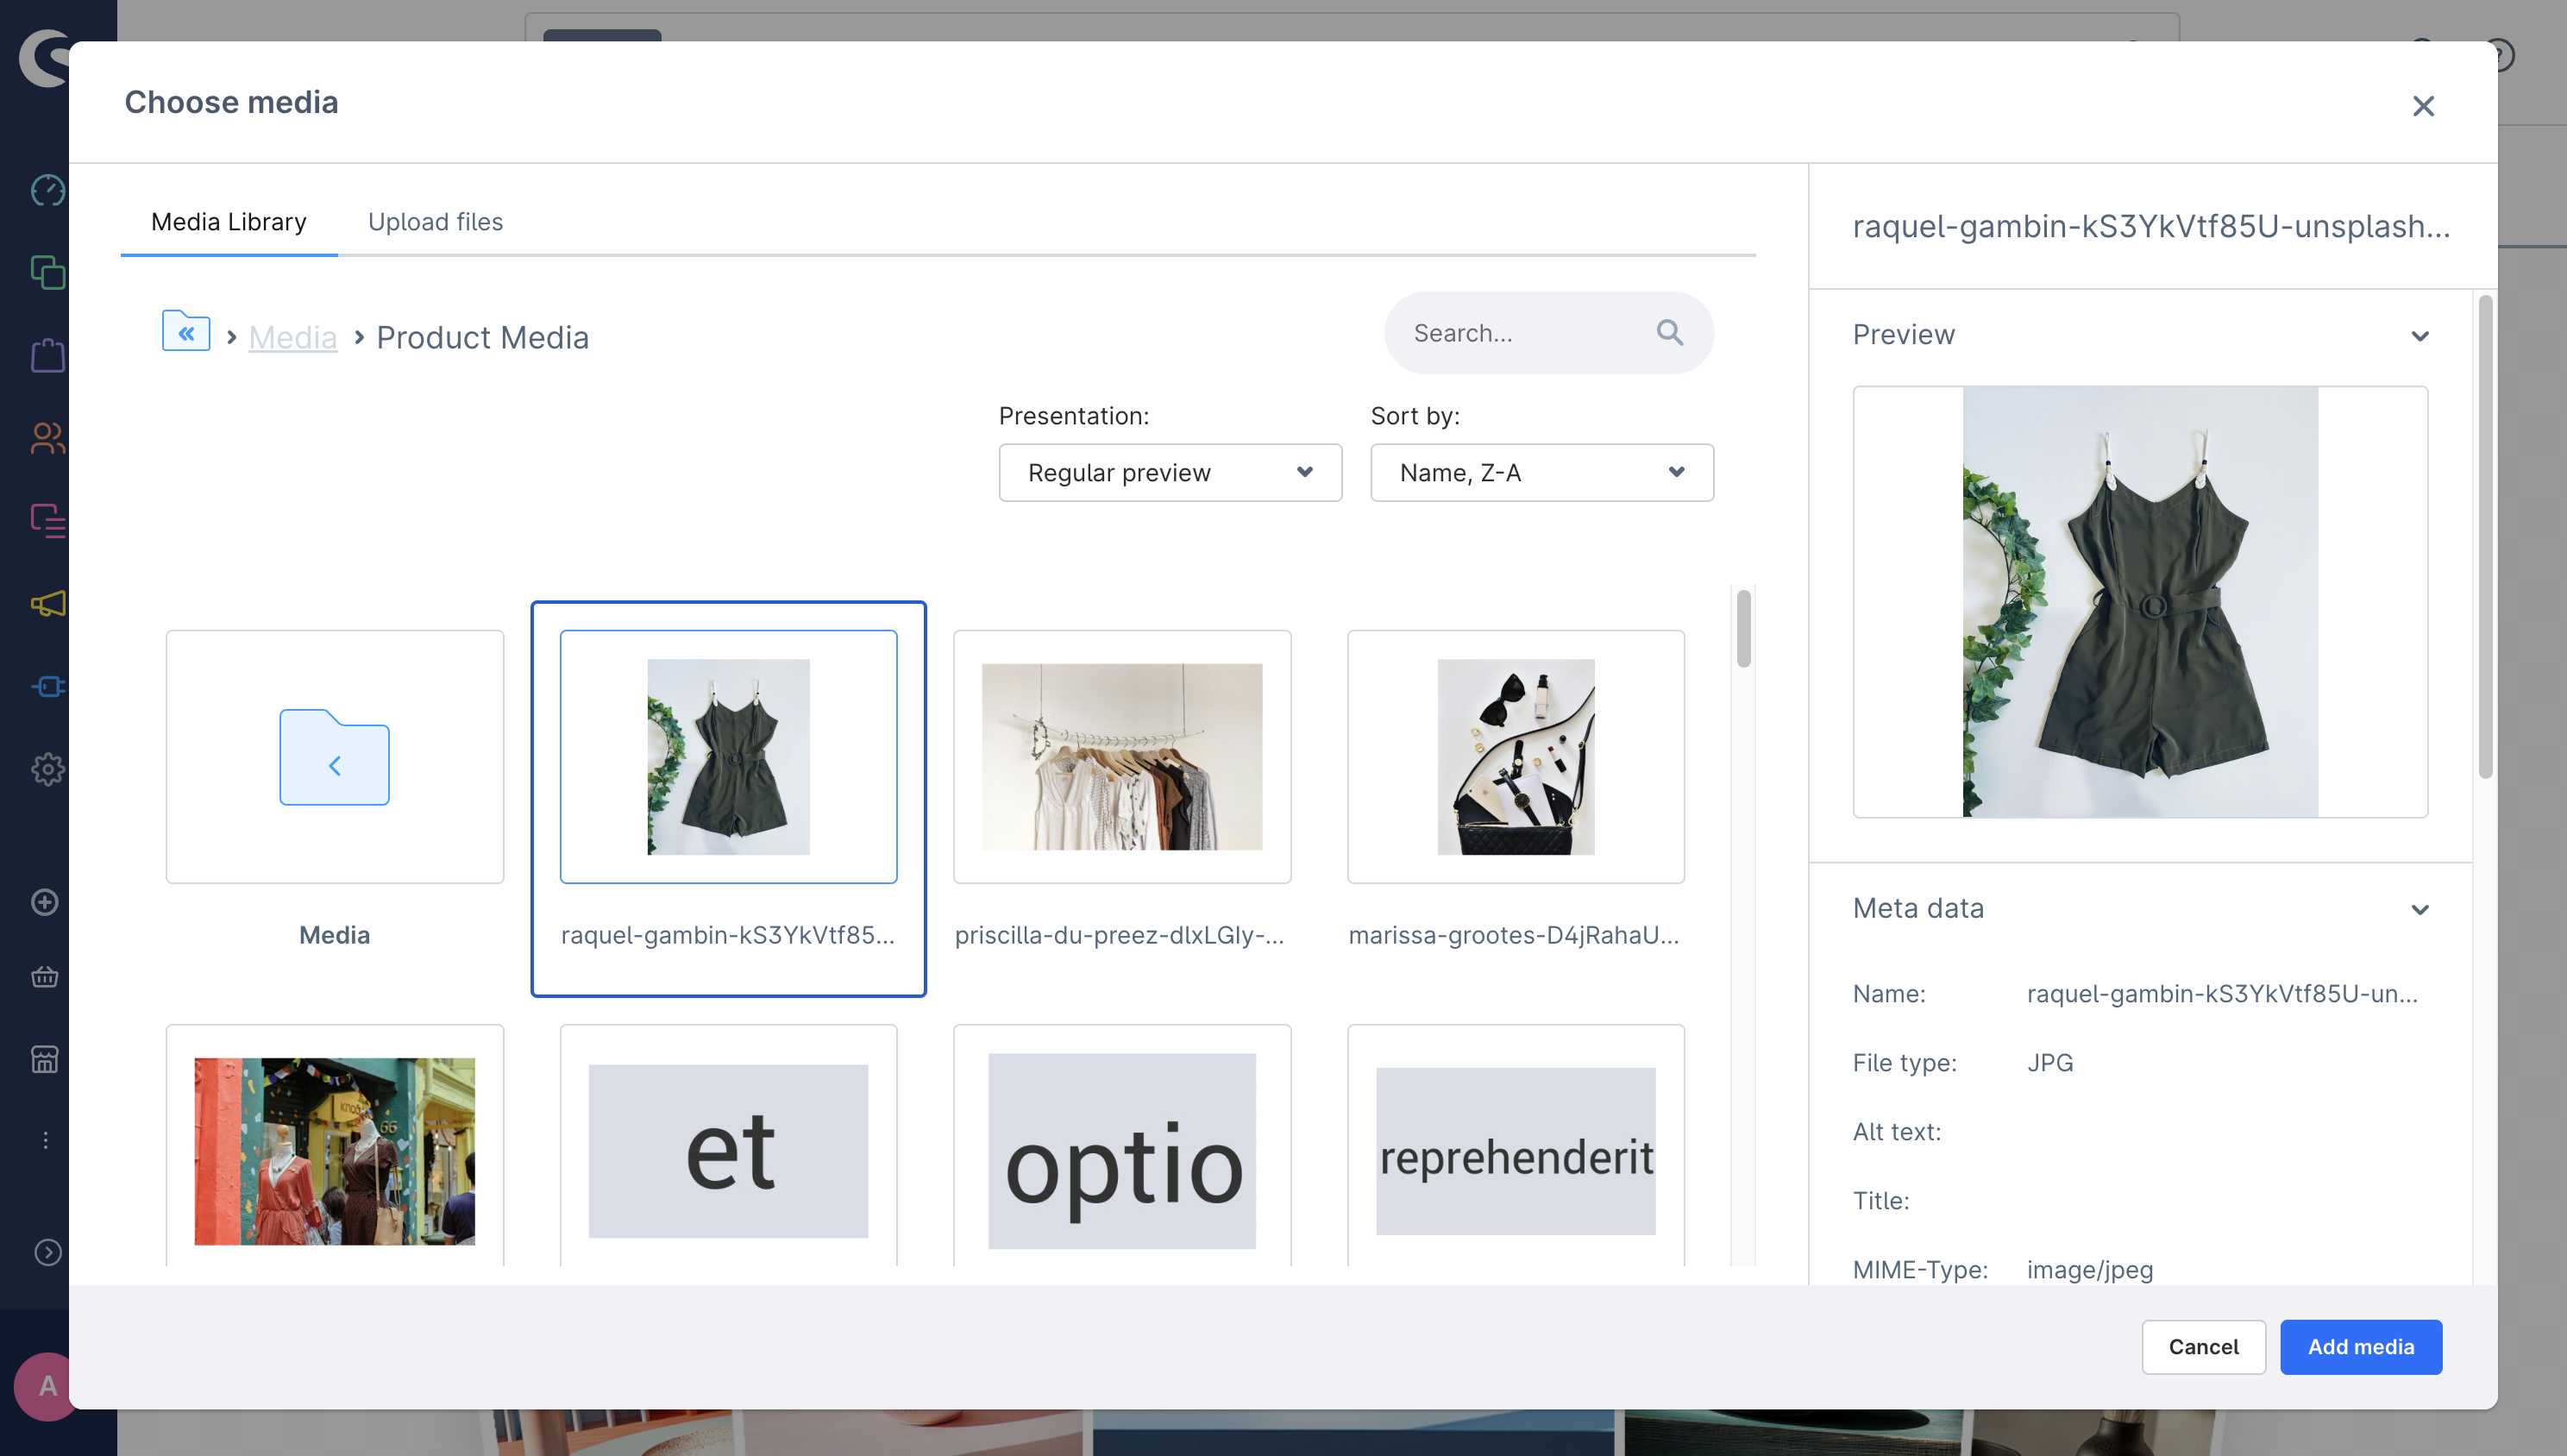This screenshot has height=1456, width=2567.
Task: Open the Marketing megaphone sidebar icon
Action: coord(47,603)
